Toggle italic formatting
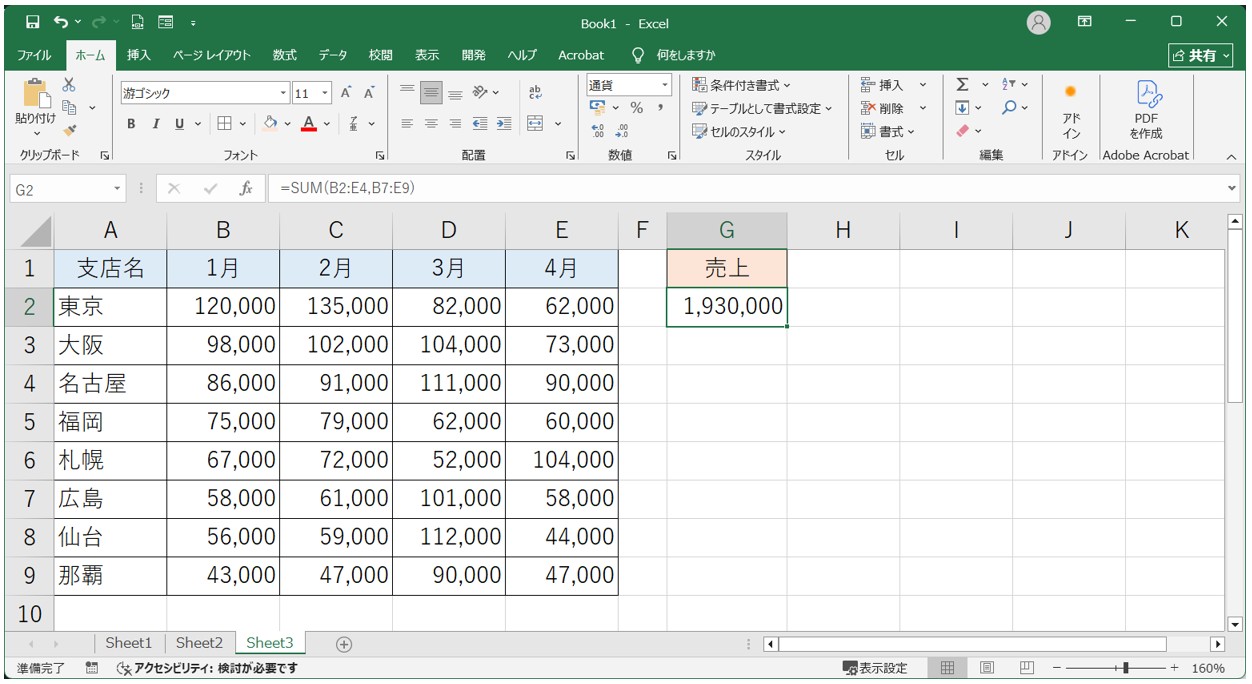Image resolution: width=1252 pixels, height=684 pixels. pyautogui.click(x=155, y=124)
